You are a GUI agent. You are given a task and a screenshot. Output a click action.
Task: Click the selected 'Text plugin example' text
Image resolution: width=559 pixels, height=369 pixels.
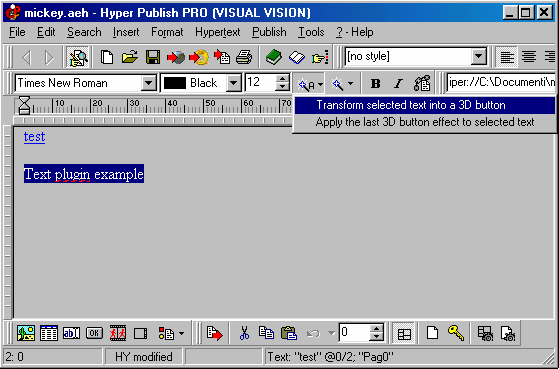[x=84, y=174]
